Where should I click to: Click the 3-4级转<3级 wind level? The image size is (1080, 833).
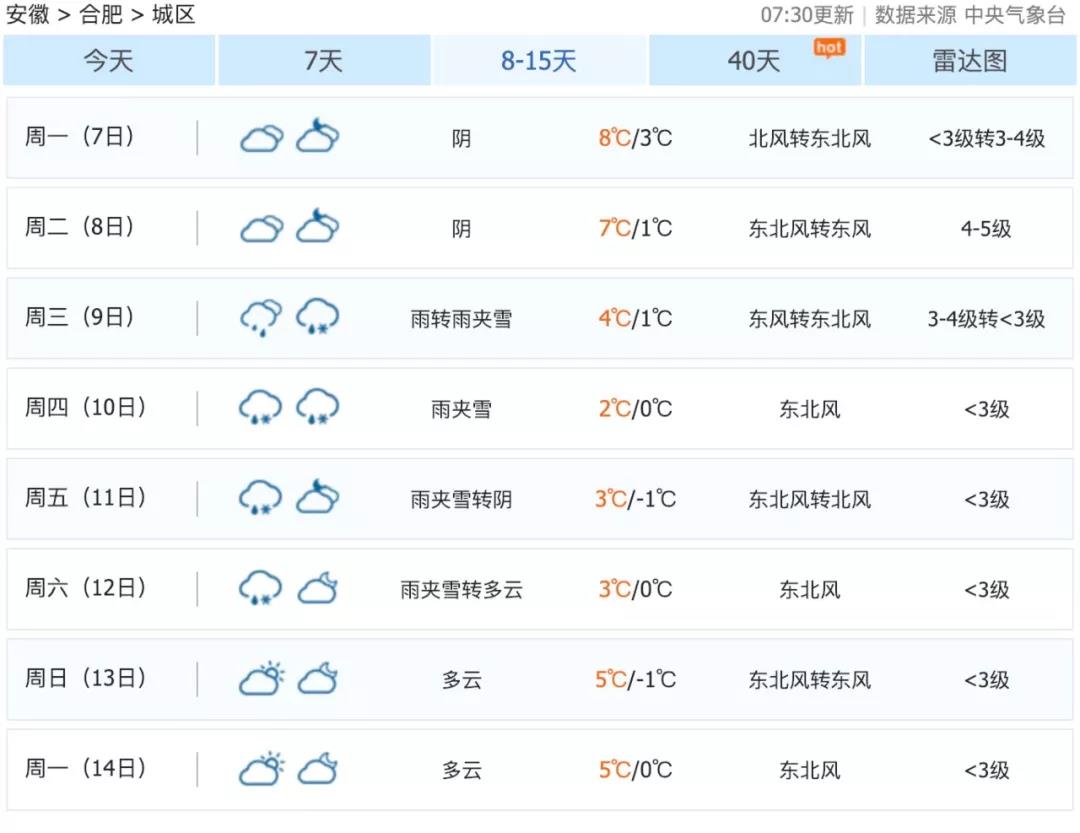(x=986, y=319)
